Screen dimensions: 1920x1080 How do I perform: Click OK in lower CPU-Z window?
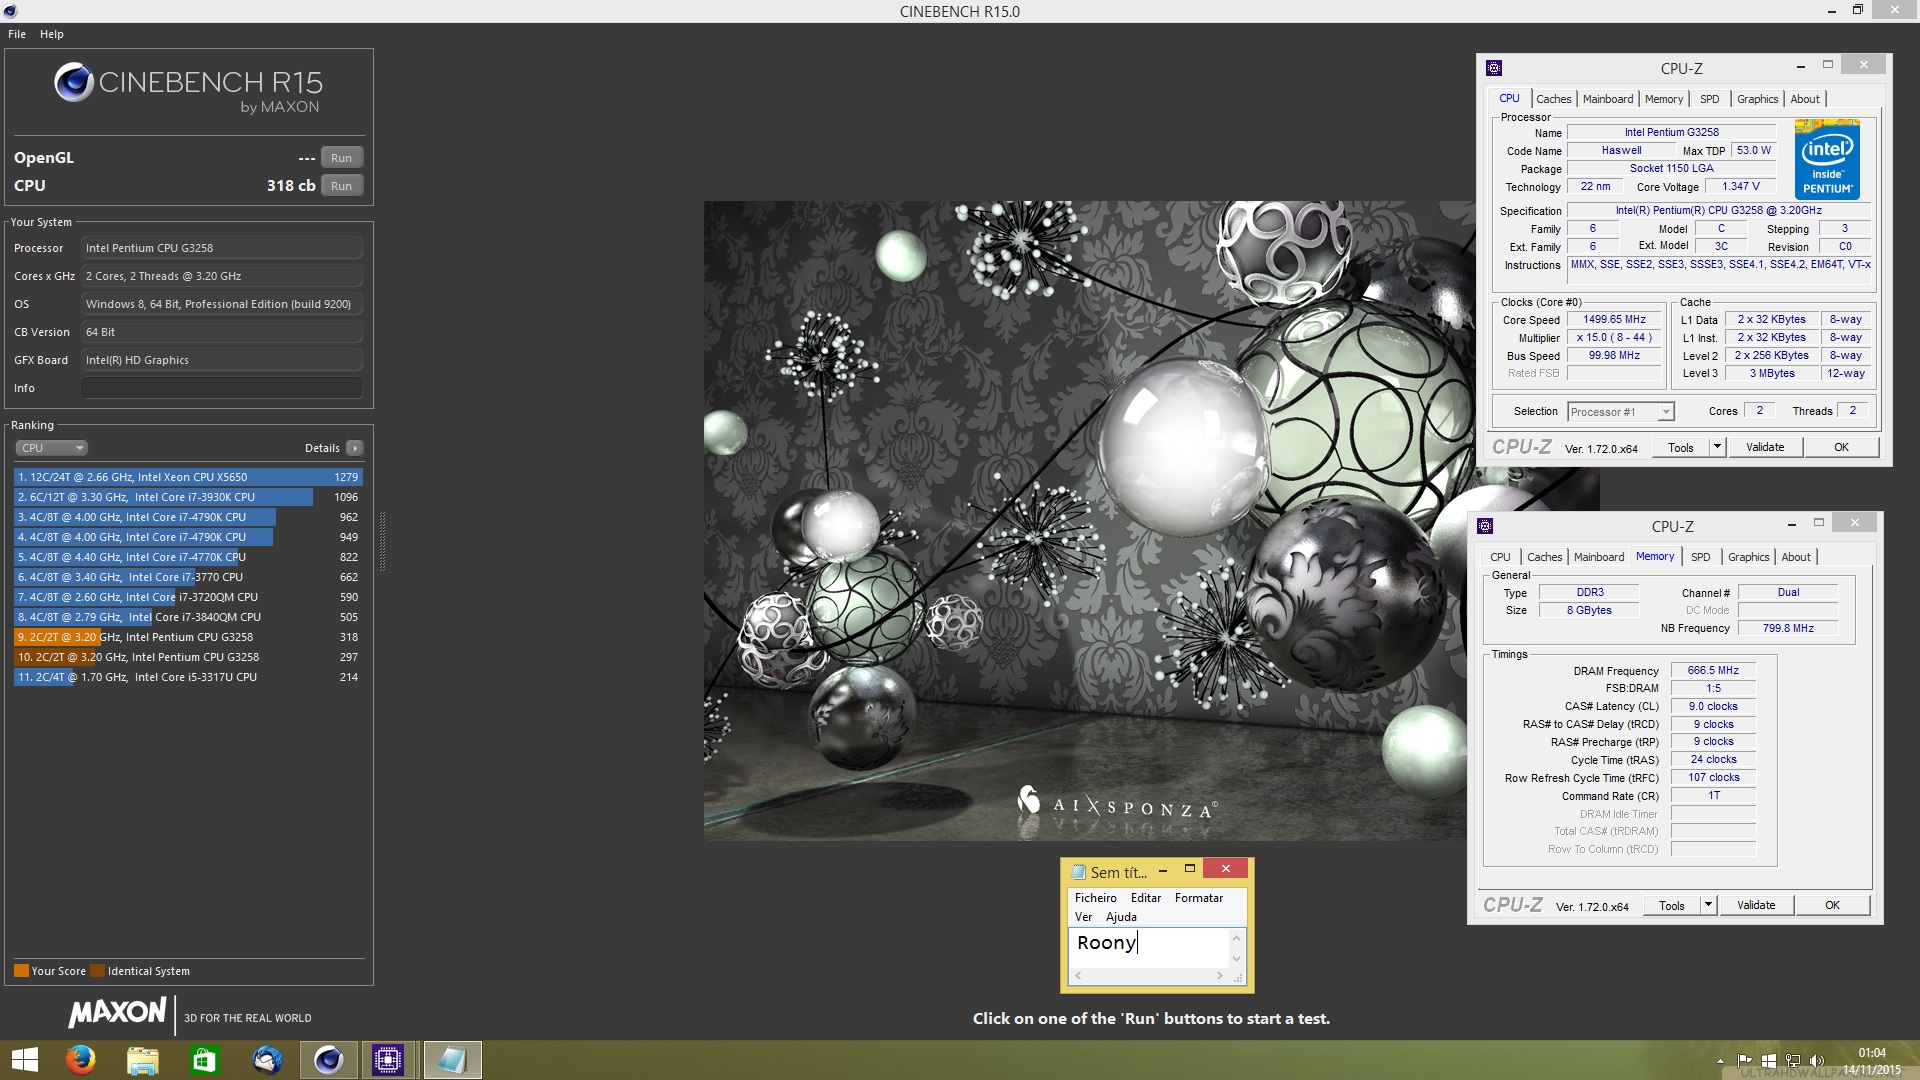point(1832,906)
